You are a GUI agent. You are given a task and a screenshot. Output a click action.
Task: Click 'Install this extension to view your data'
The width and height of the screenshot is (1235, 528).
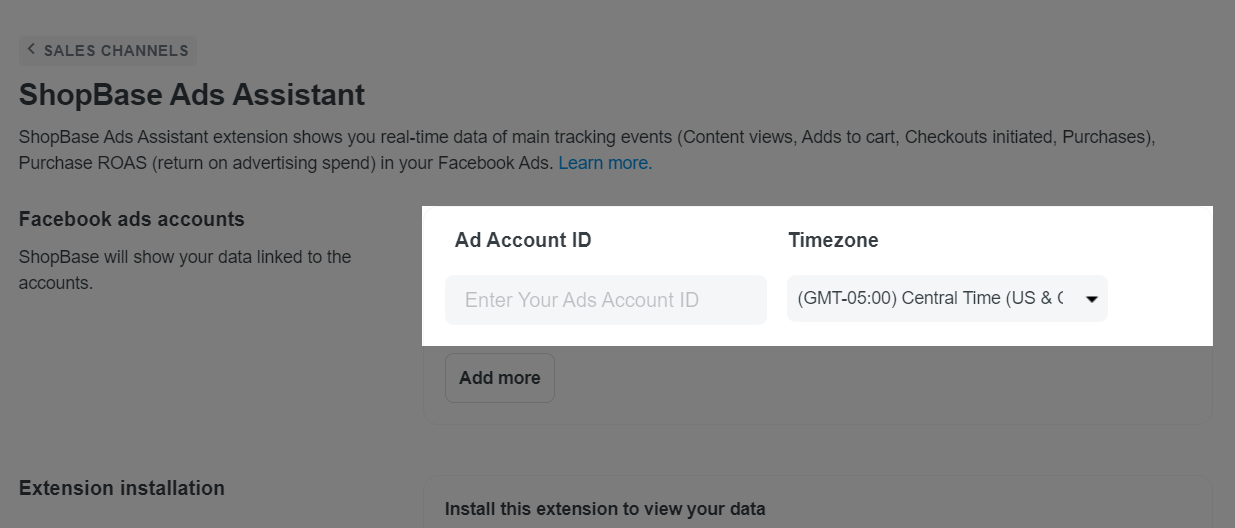(605, 509)
